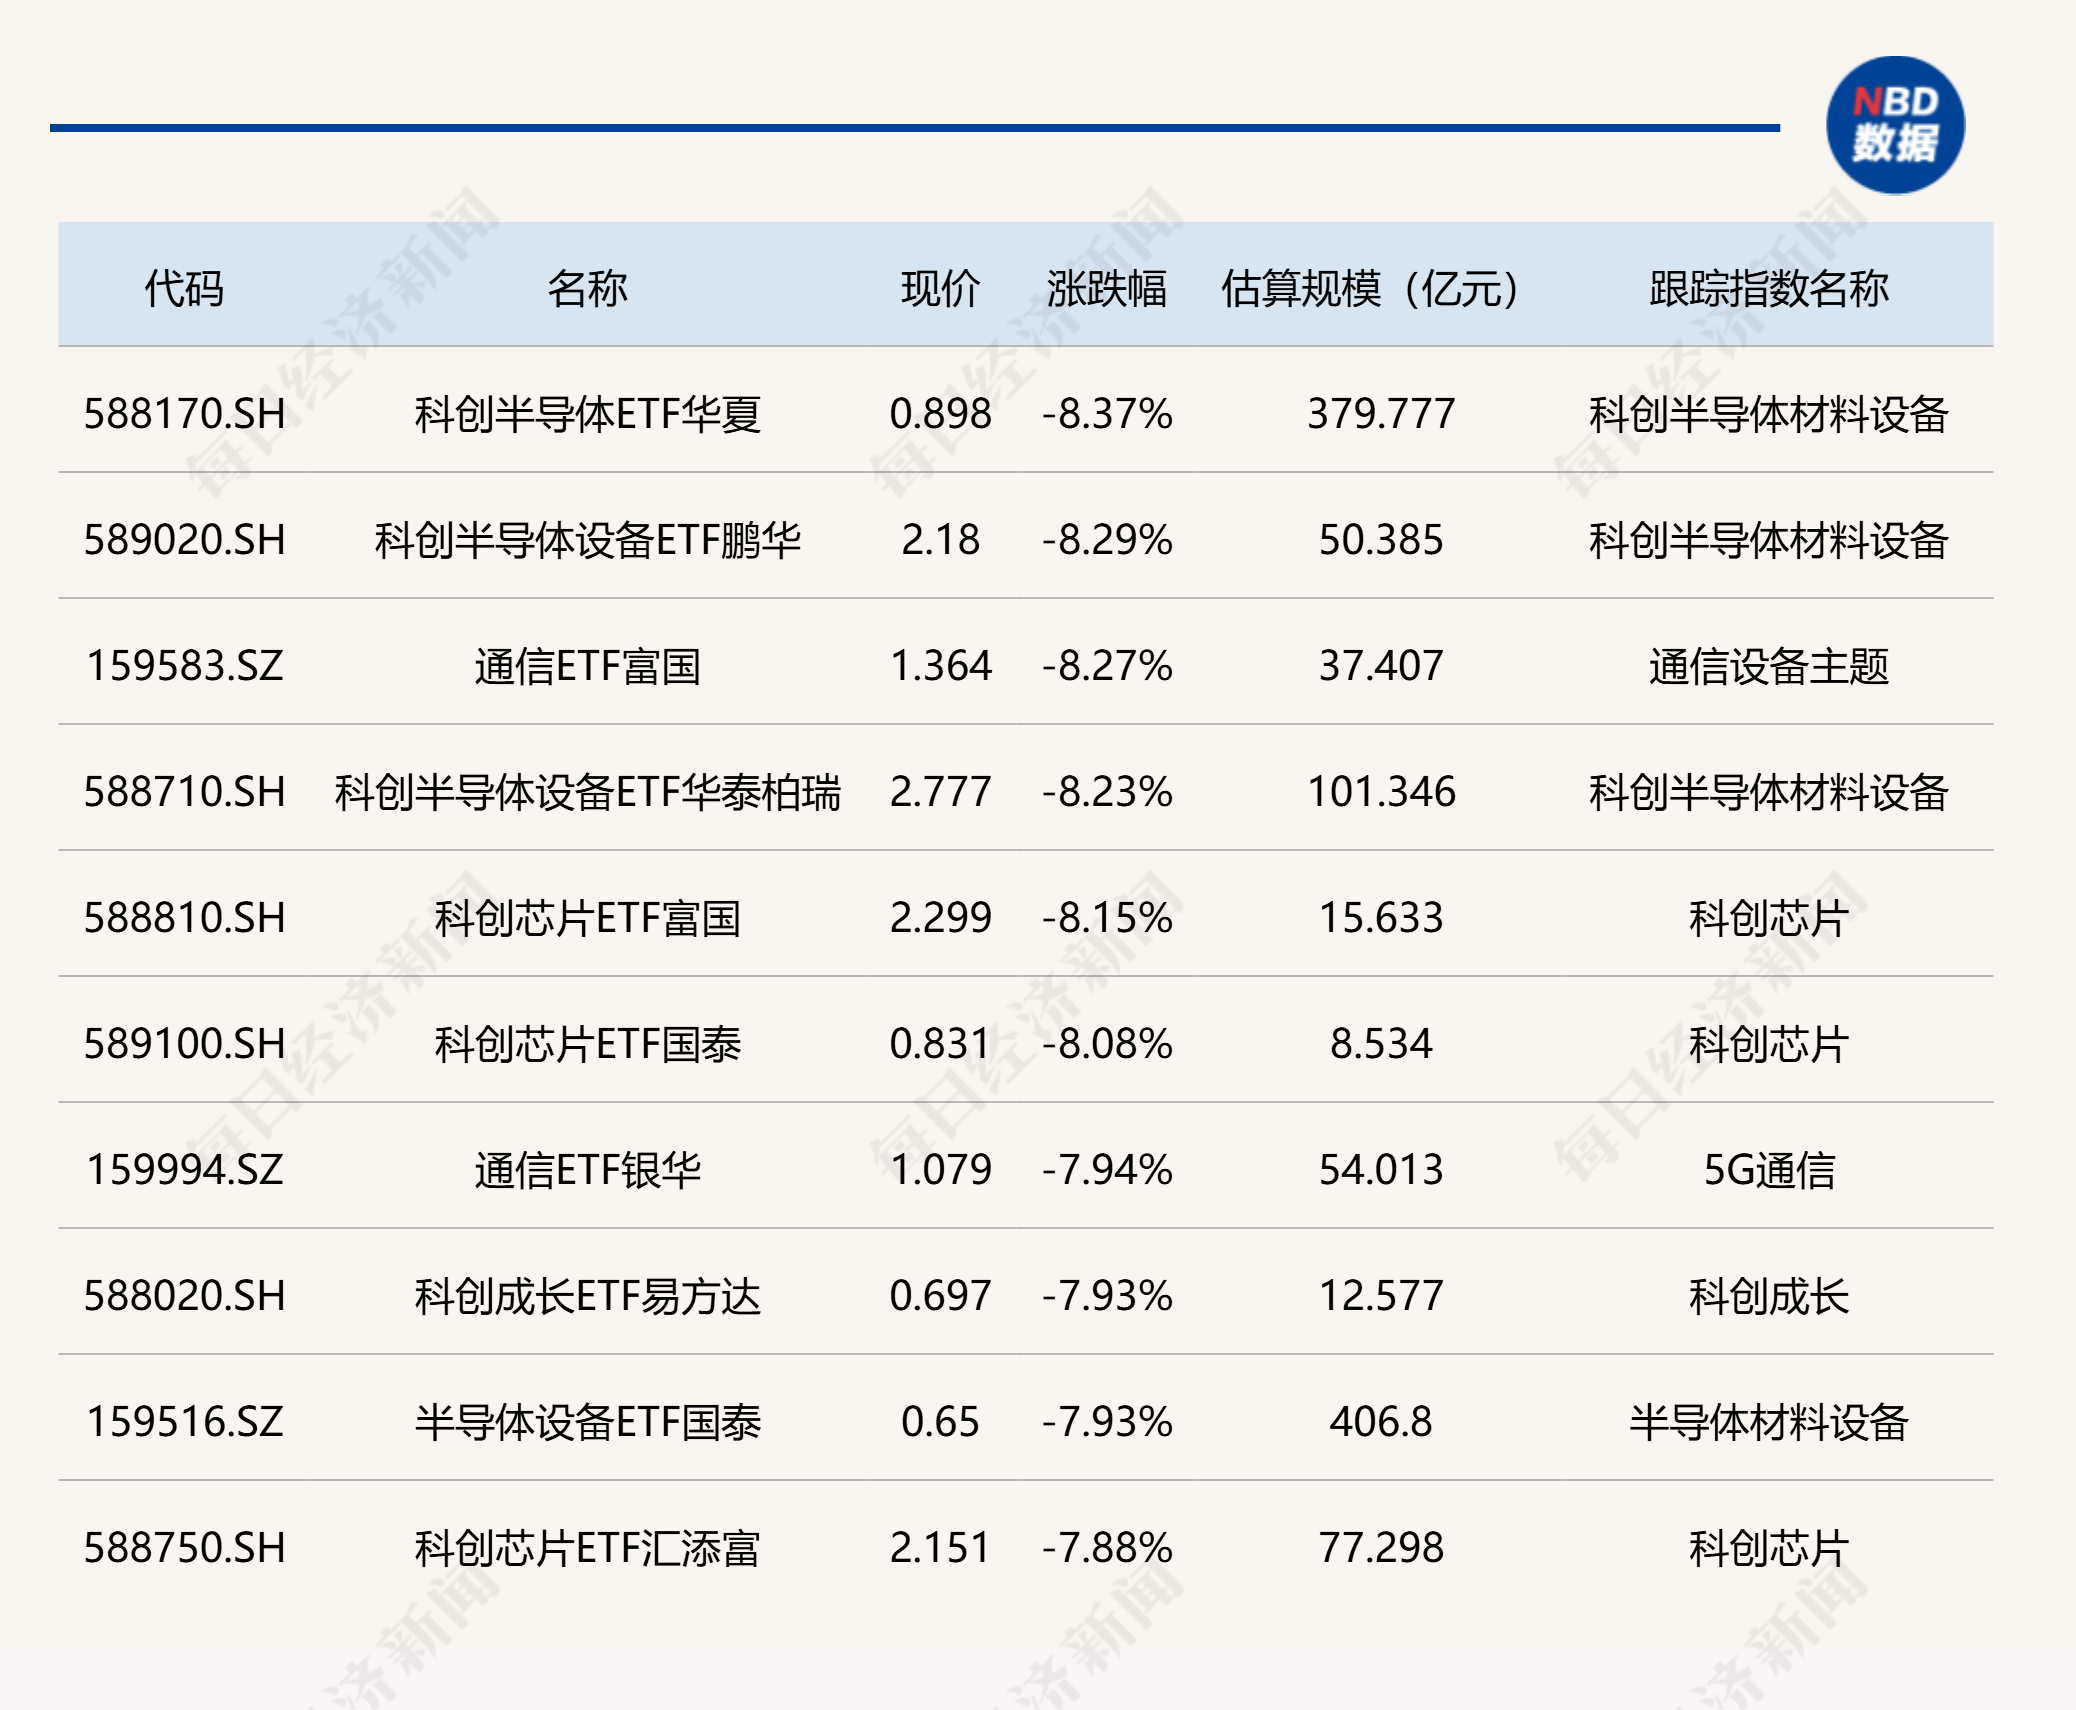2076x1710 pixels.
Task: Click 科创芯片 index in the 588810.SH row
Action: (1769, 918)
